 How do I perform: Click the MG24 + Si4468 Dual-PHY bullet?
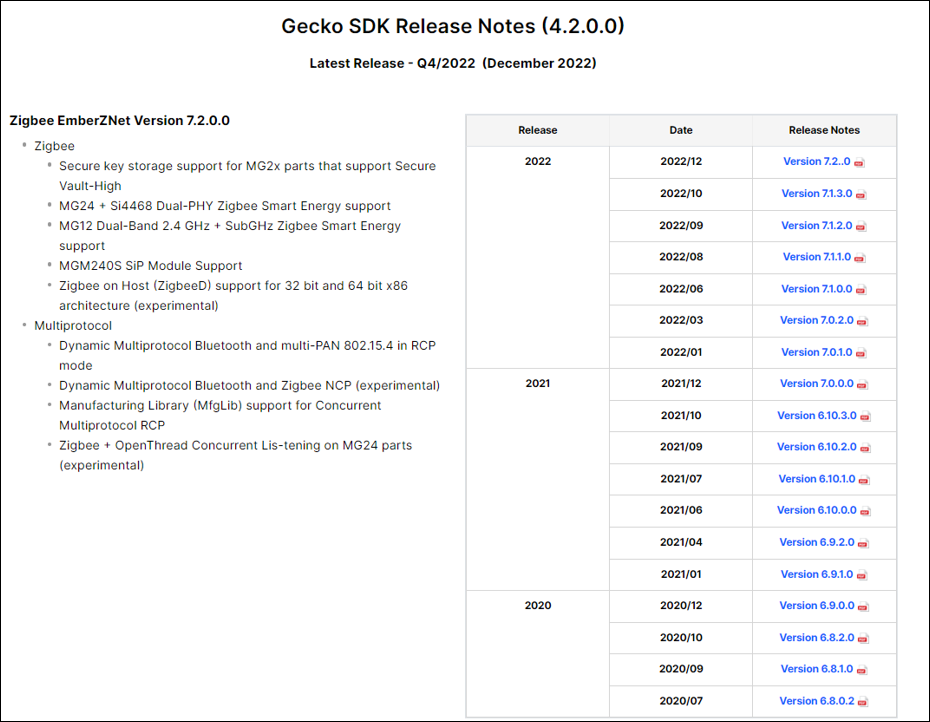(x=225, y=206)
